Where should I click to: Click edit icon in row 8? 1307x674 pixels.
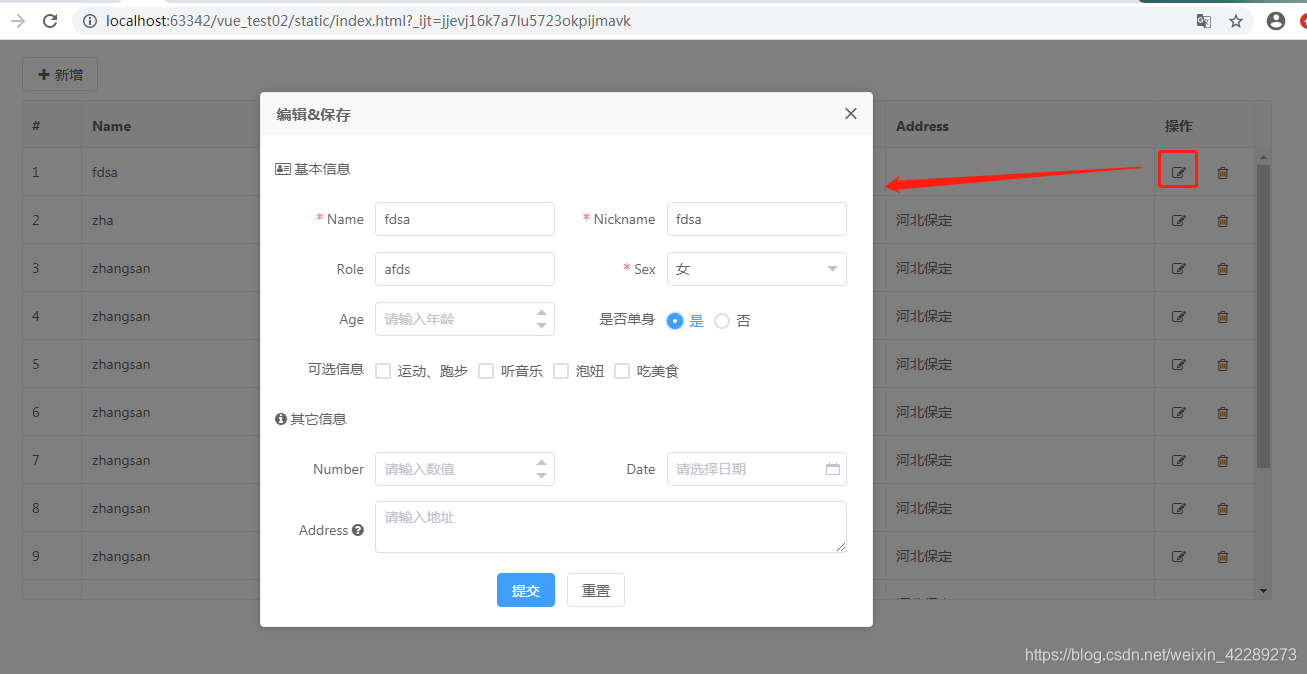[1179, 508]
